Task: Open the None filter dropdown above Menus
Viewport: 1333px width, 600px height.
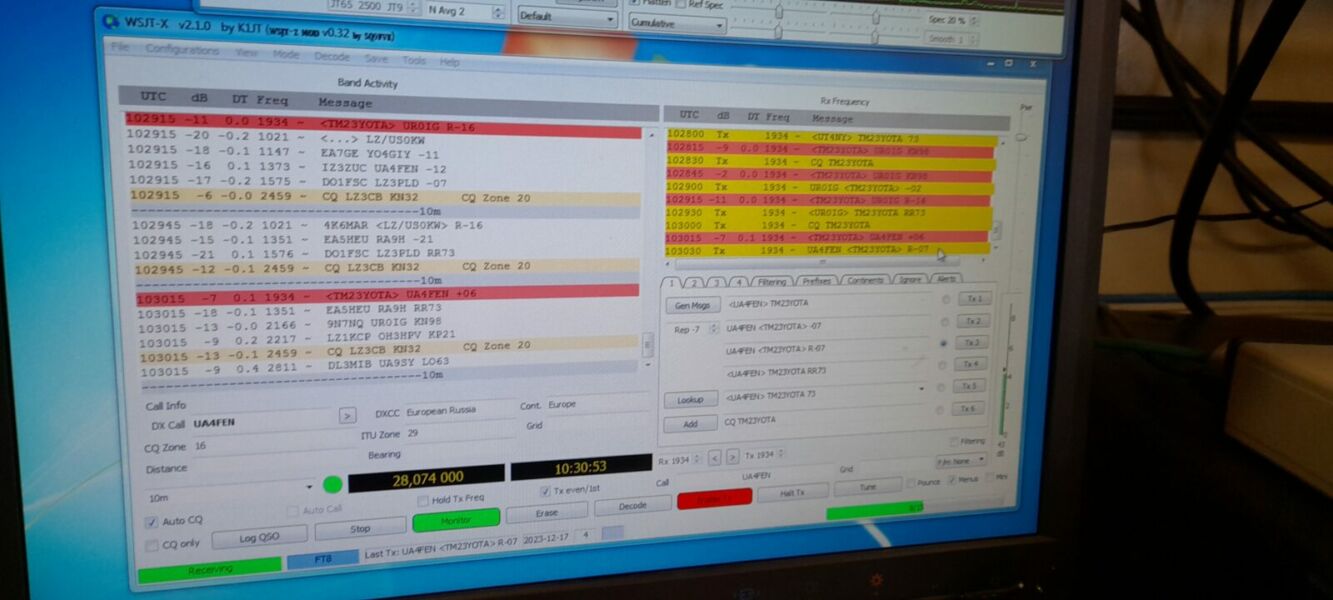Action: (x=960, y=460)
